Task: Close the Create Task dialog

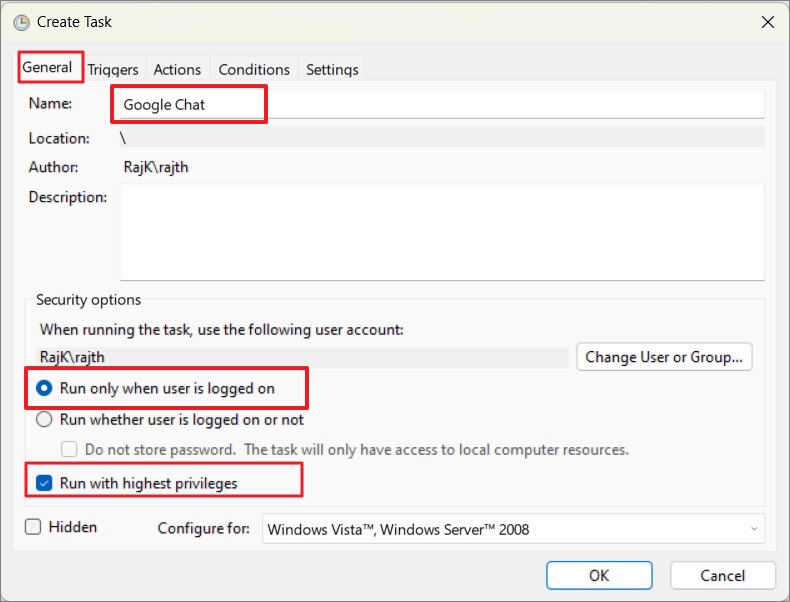Action: (x=767, y=22)
